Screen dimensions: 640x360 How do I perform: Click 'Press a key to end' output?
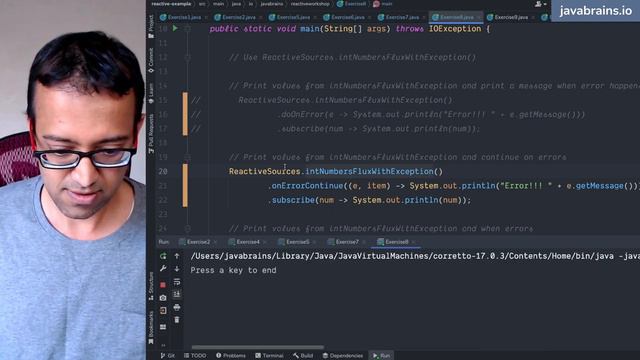click(233, 270)
